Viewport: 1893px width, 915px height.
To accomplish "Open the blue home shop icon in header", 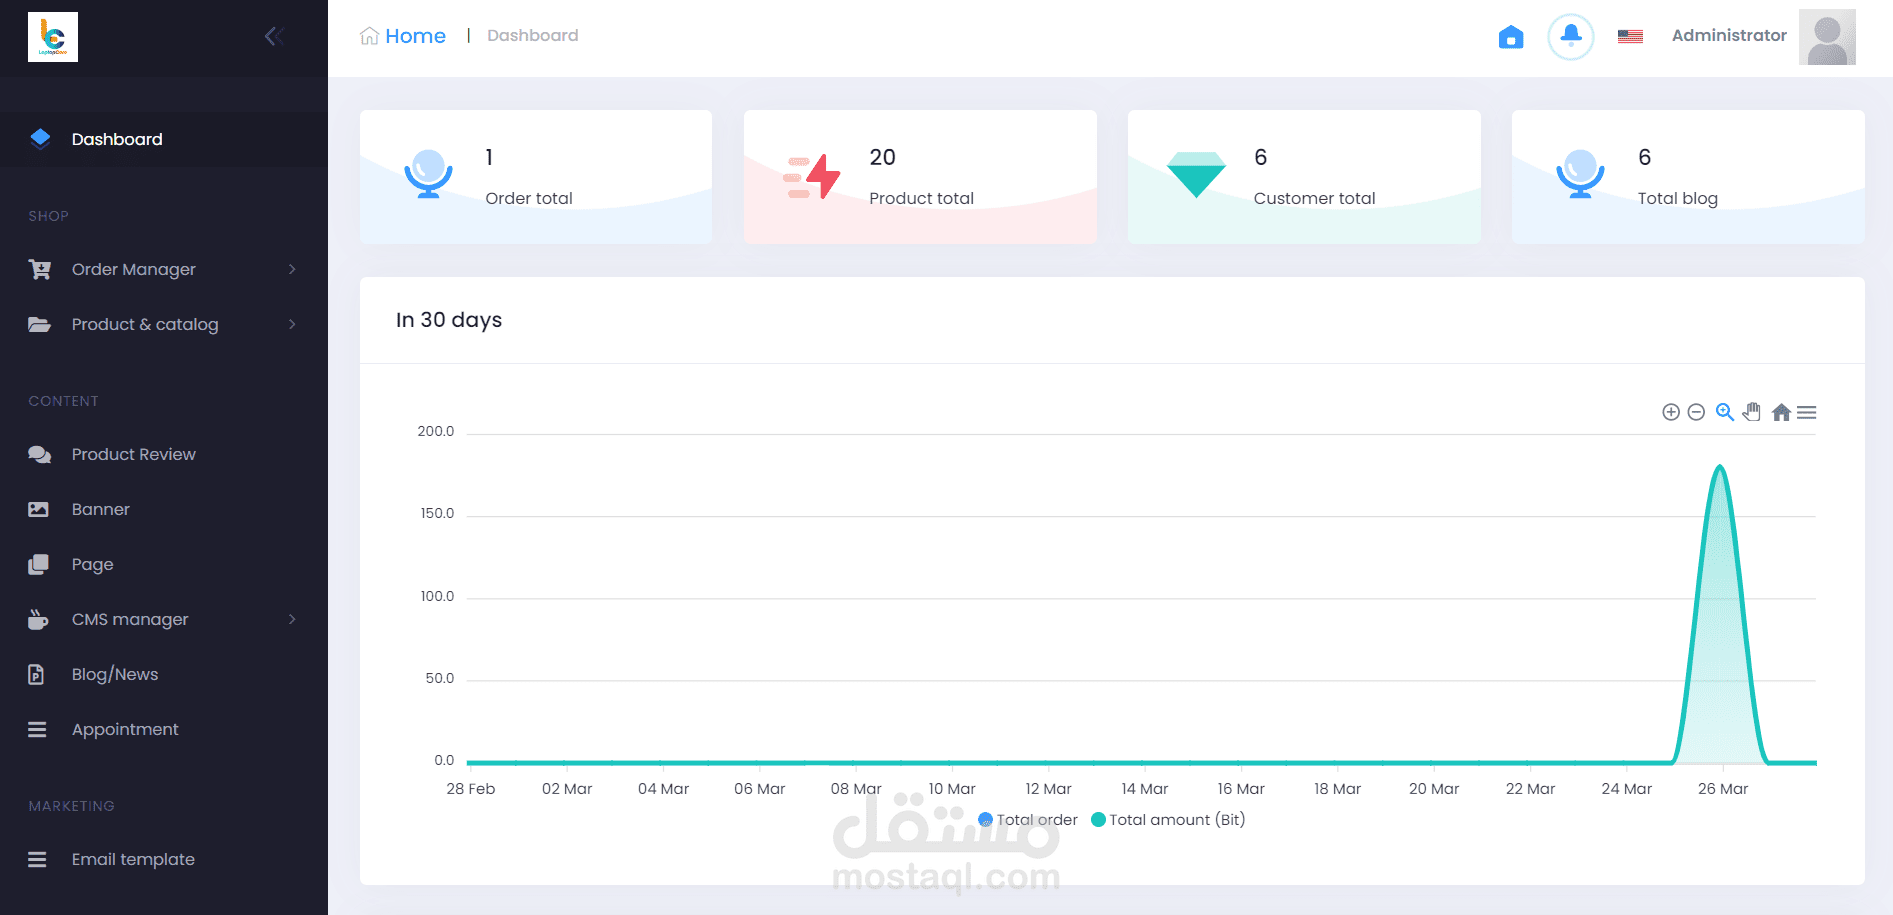I will pyautogui.click(x=1511, y=37).
